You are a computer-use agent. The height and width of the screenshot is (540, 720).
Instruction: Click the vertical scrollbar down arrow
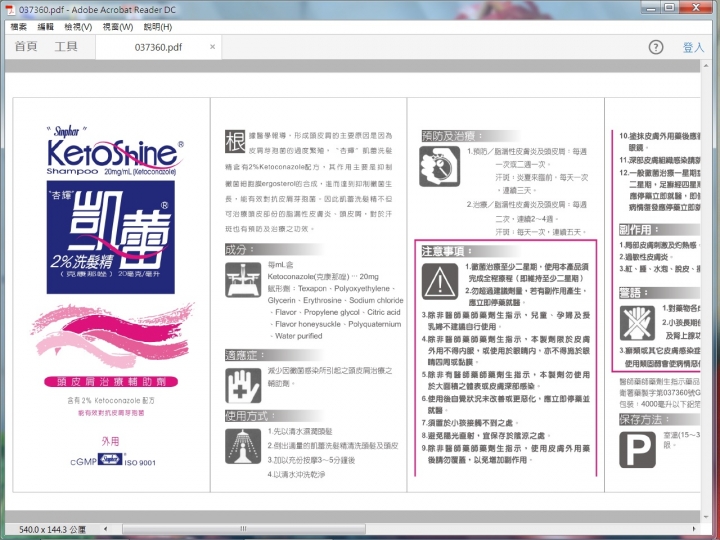coord(706,518)
